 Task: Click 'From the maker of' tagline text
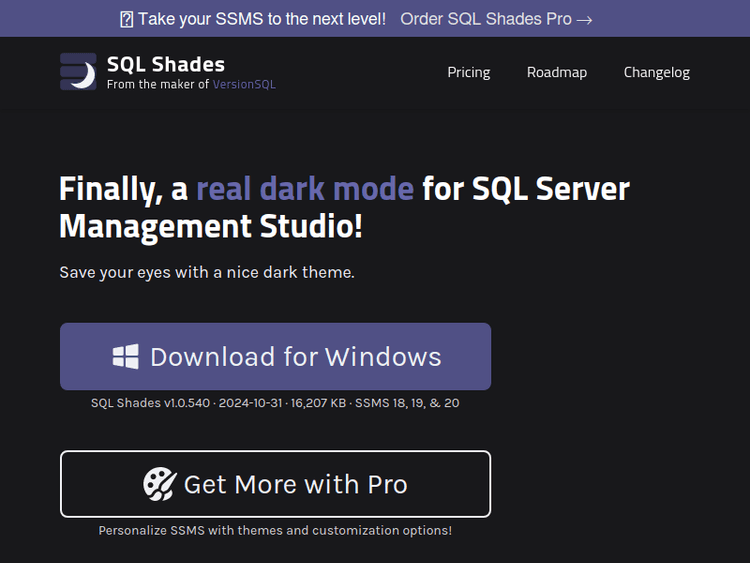click(158, 84)
